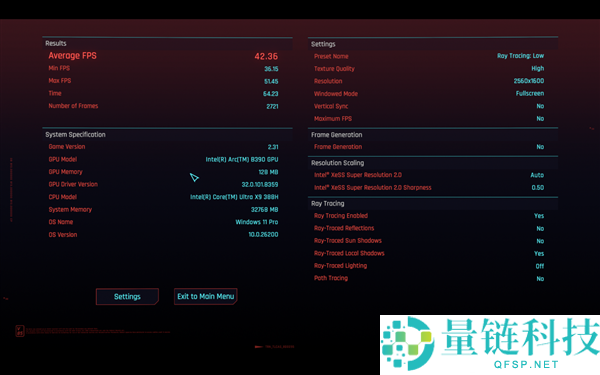Click Ray-Traced Reflections value No
This screenshot has height=375, width=600.
click(x=540, y=228)
